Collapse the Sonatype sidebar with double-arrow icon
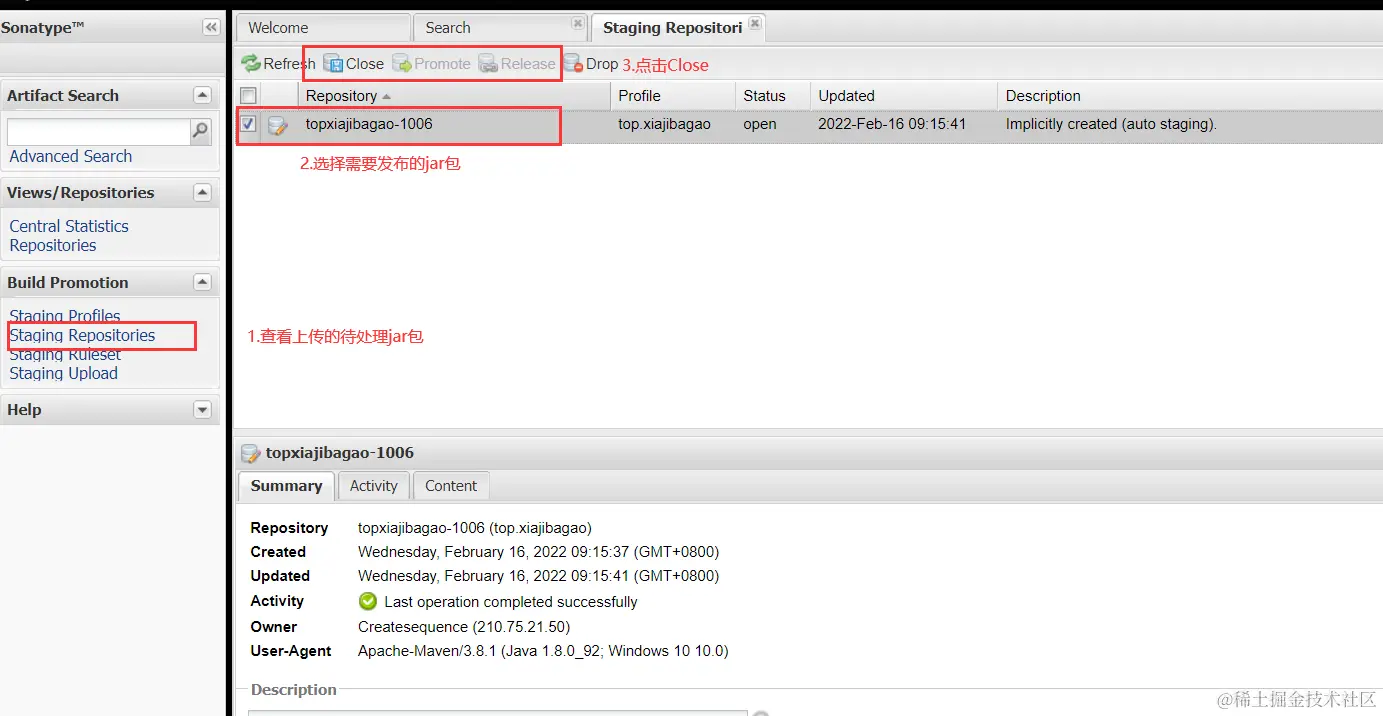This screenshot has height=716, width=1383. coord(211,27)
